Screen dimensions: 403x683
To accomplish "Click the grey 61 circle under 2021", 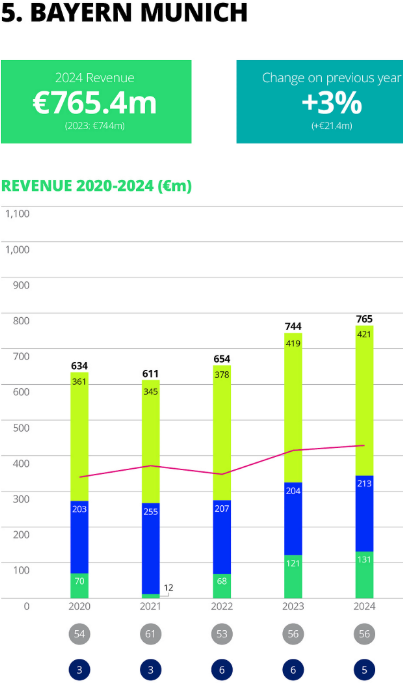I will 150,634.
